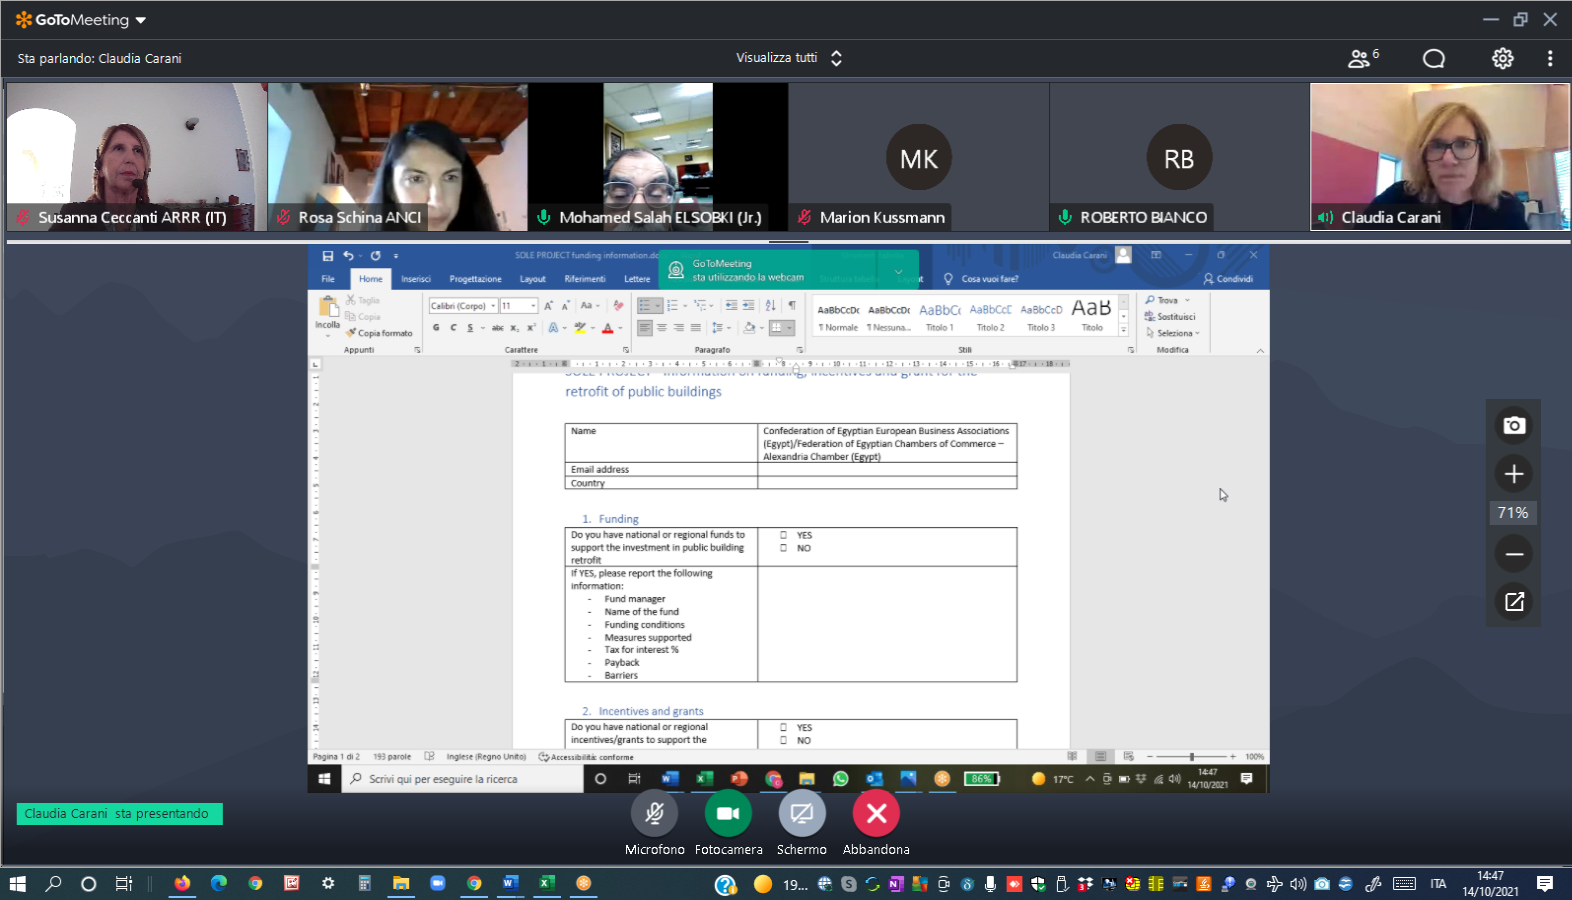Select Claudia Carani video tile
Screen dimensions: 1572x900
[x=1440, y=157]
